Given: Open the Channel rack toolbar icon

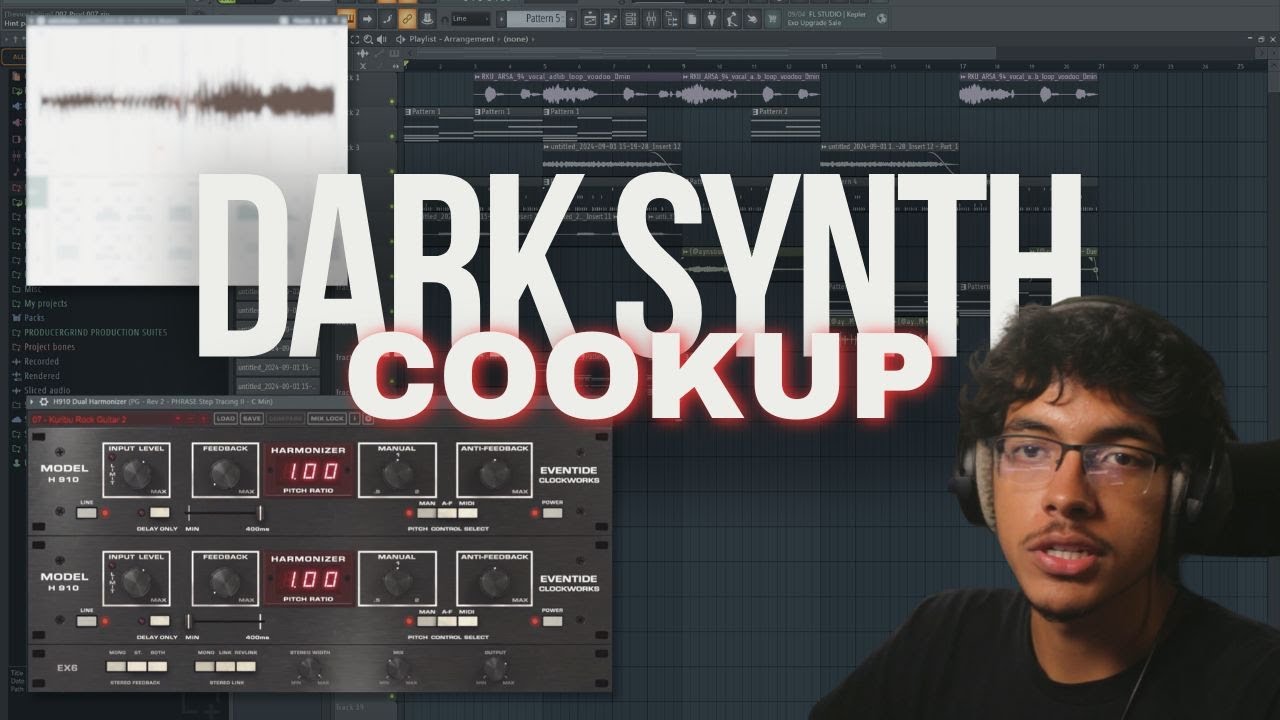Looking at the screenshot, I should (631, 18).
